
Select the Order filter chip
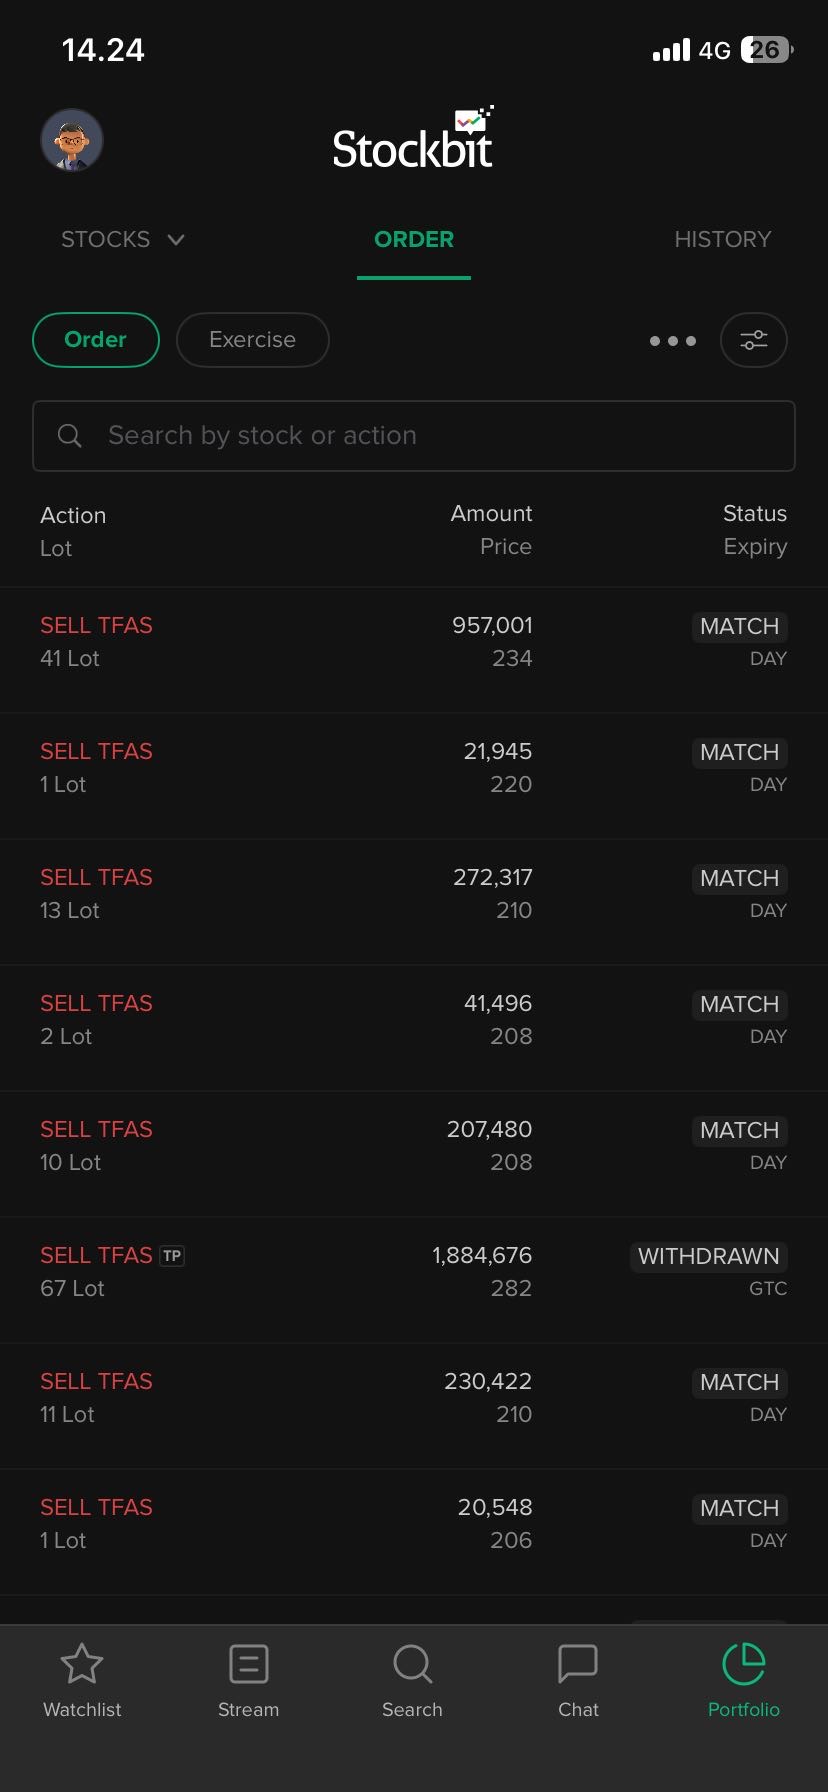96,340
